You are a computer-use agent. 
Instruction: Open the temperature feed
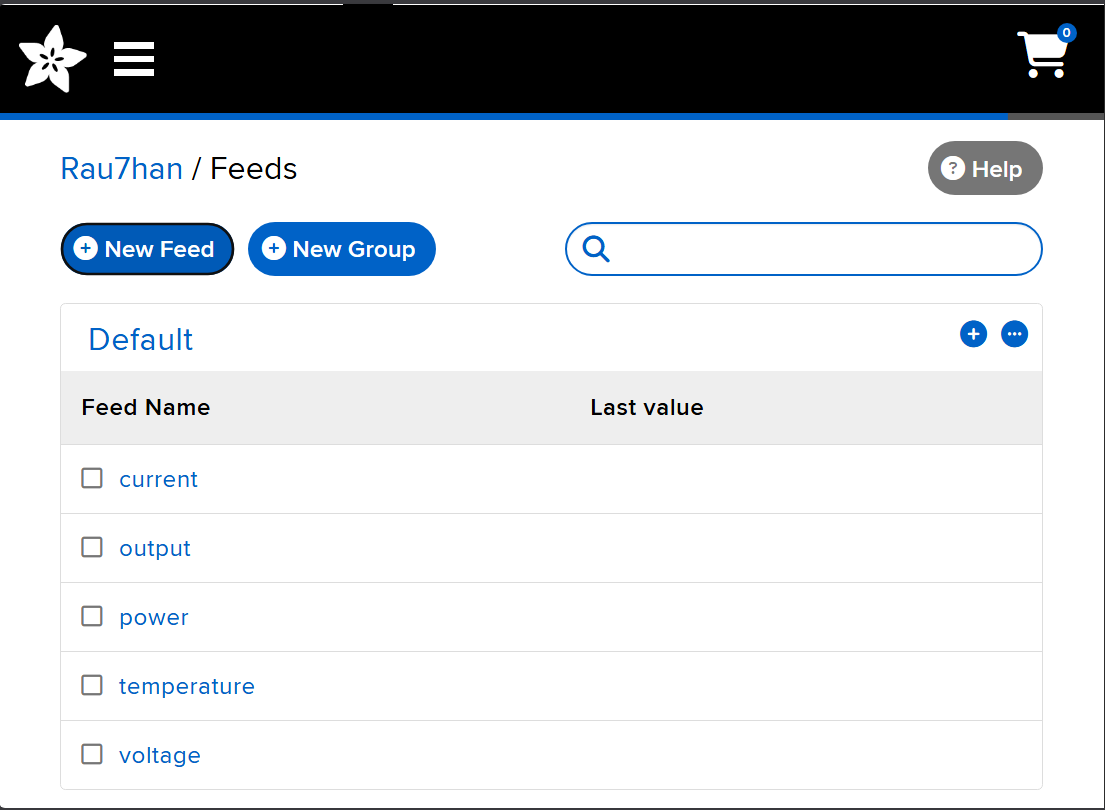(187, 687)
